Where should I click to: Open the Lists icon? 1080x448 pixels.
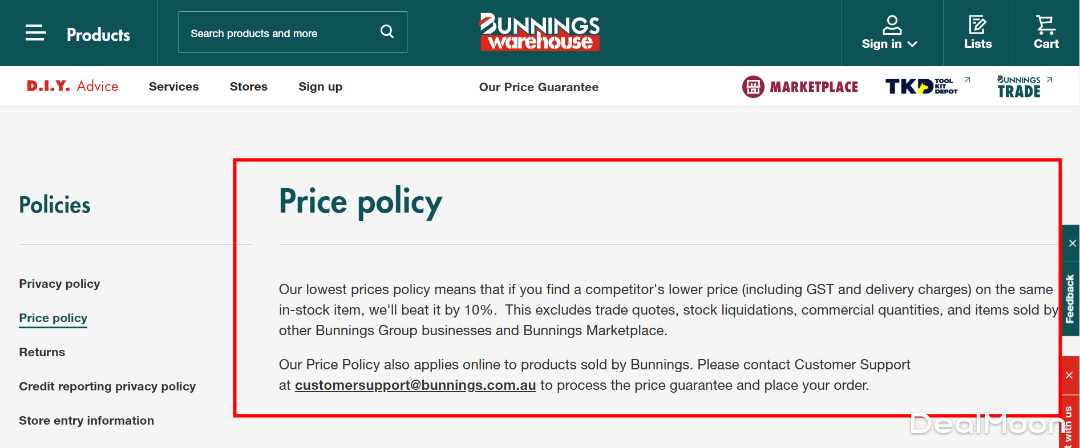(977, 24)
